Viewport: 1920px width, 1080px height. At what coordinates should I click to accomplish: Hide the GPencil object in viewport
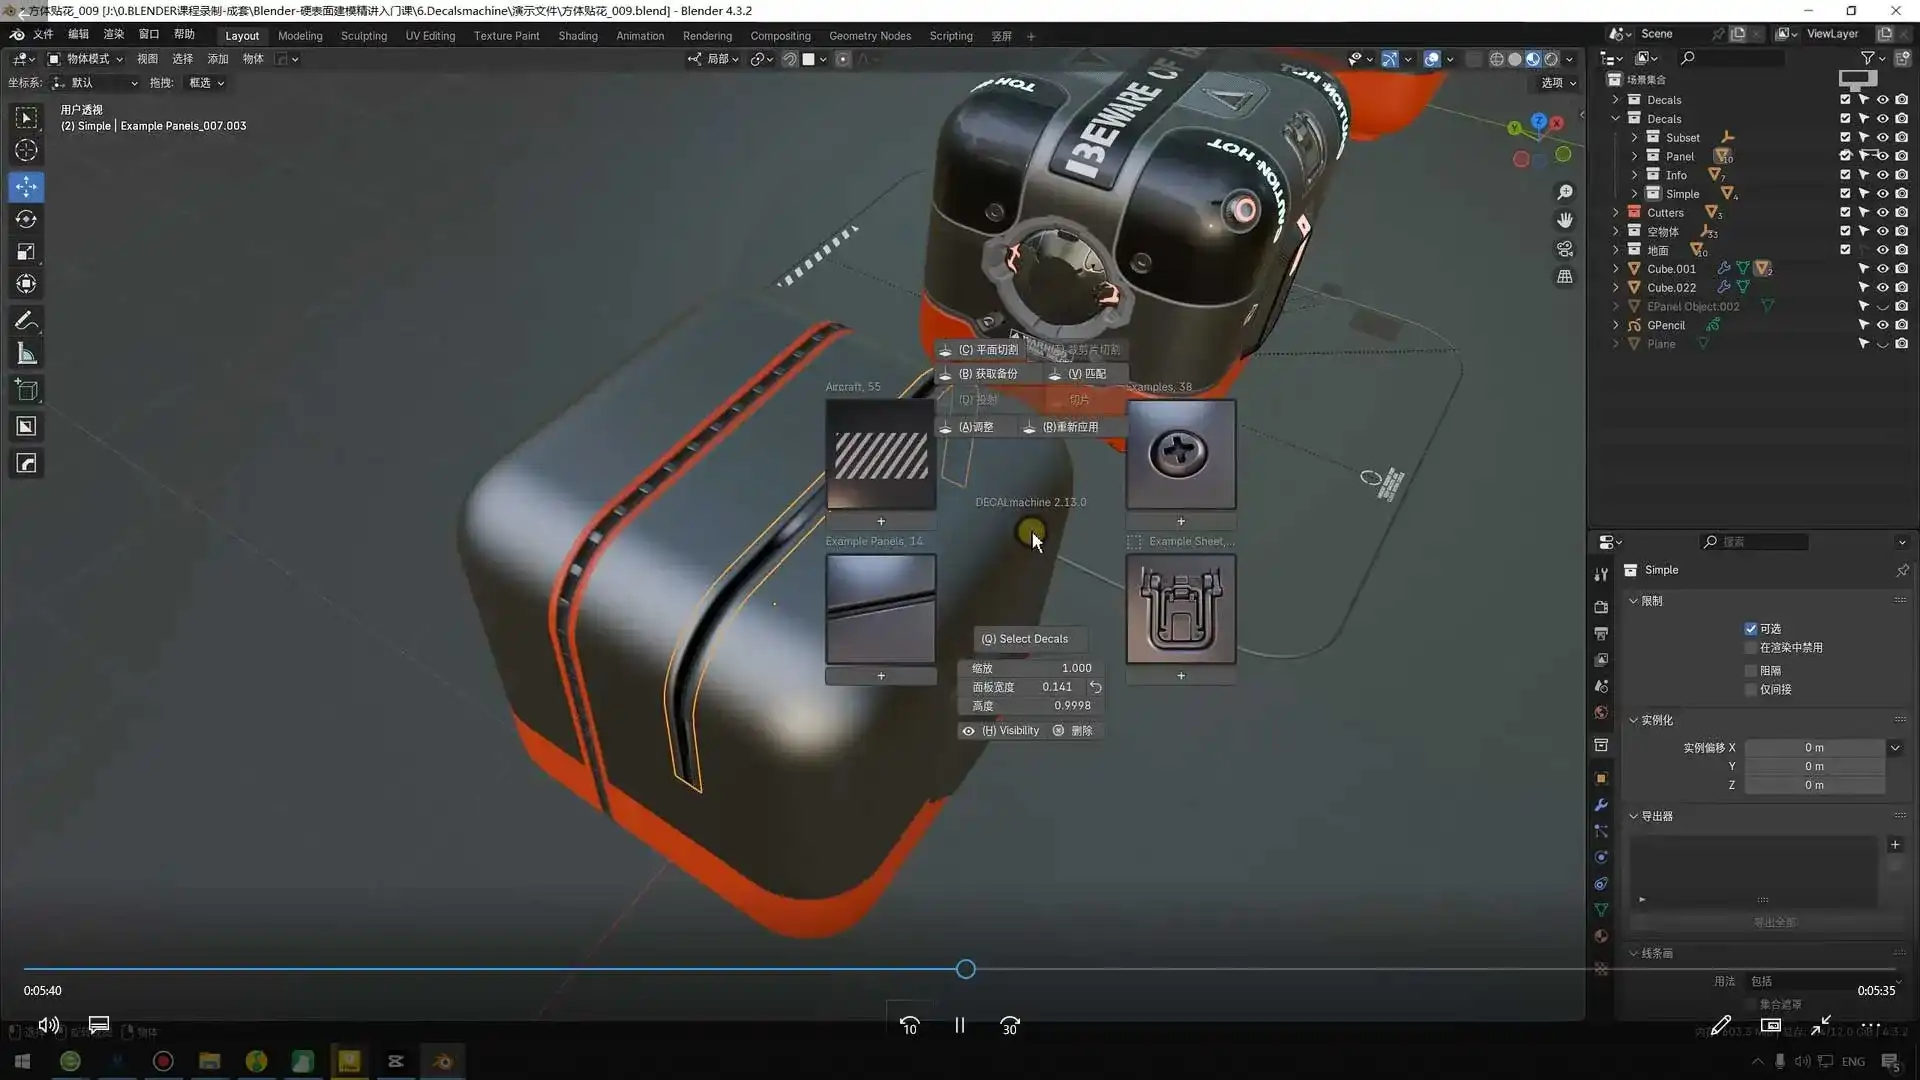pos(1883,325)
